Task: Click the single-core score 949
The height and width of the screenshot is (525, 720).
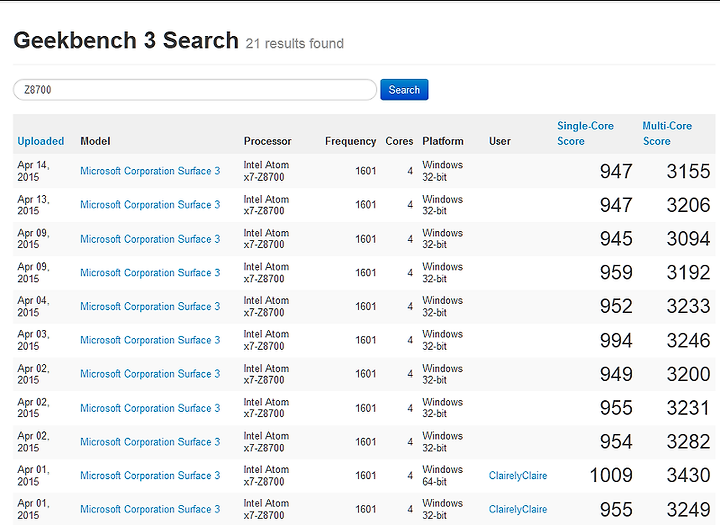Action: (x=616, y=374)
